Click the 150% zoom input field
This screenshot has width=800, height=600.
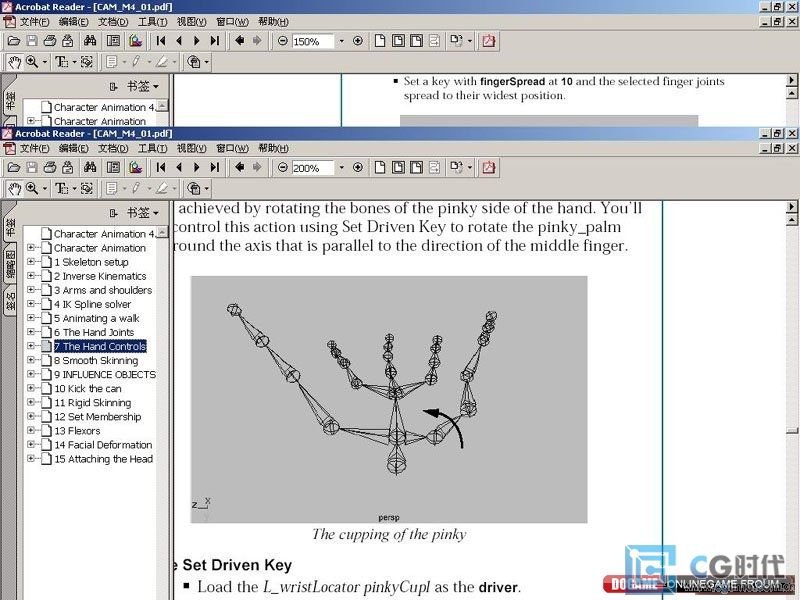coord(312,41)
